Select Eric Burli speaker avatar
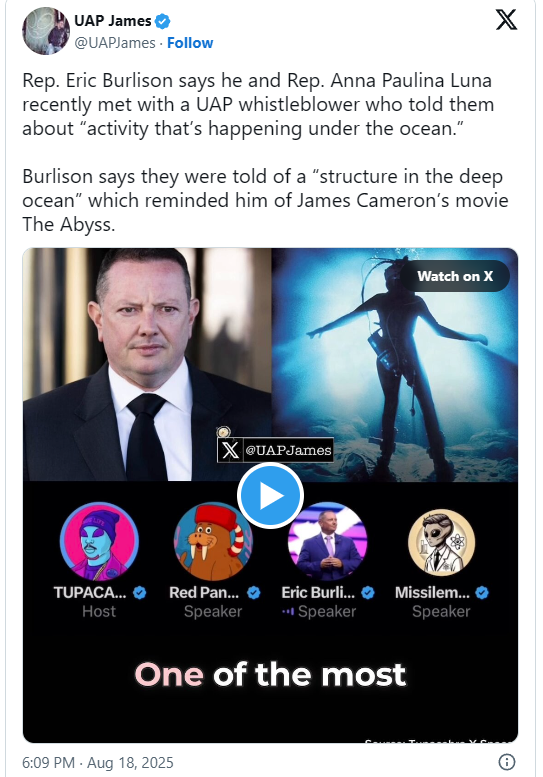Screen dimensions: 543x777 point(327,542)
